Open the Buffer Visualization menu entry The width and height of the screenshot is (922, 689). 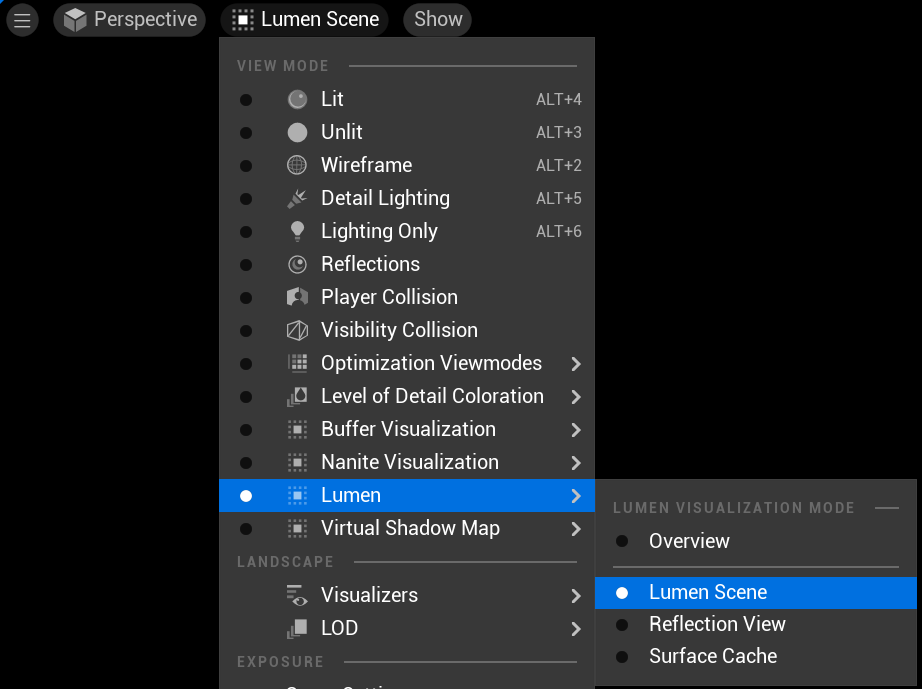tap(408, 429)
